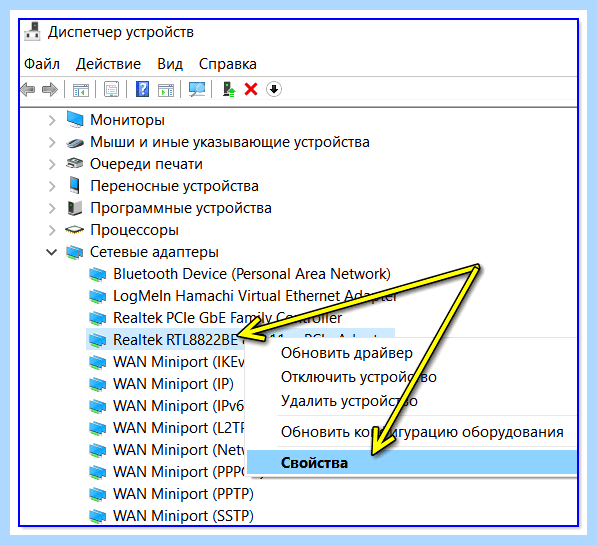The width and height of the screenshot is (597, 545).
Task: Click the Мониторы monitor icon
Action: pos(75,119)
